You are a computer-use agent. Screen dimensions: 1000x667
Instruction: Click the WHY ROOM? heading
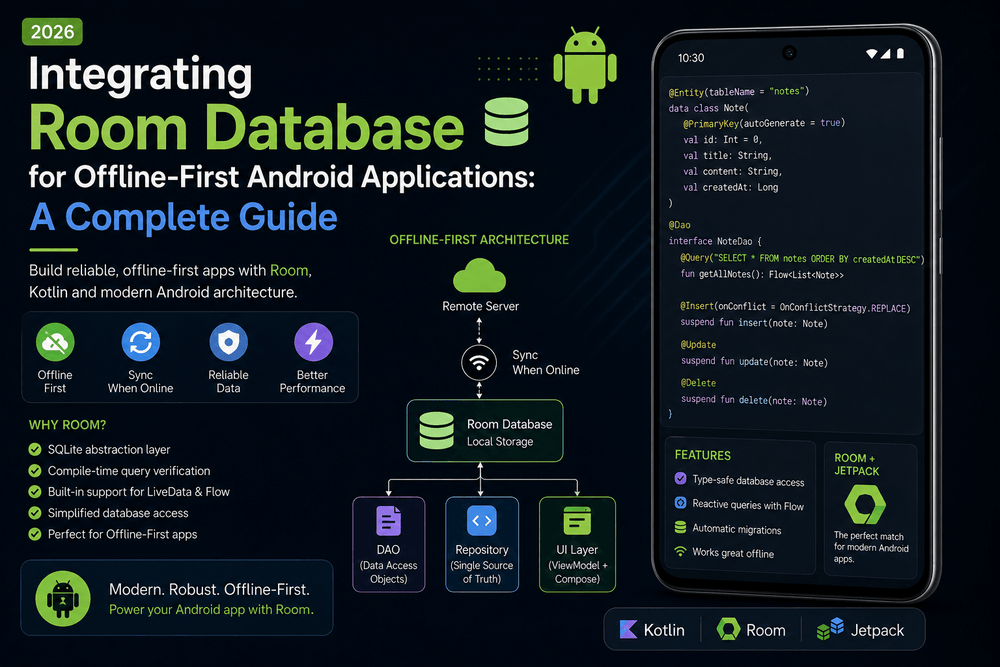tap(68, 425)
